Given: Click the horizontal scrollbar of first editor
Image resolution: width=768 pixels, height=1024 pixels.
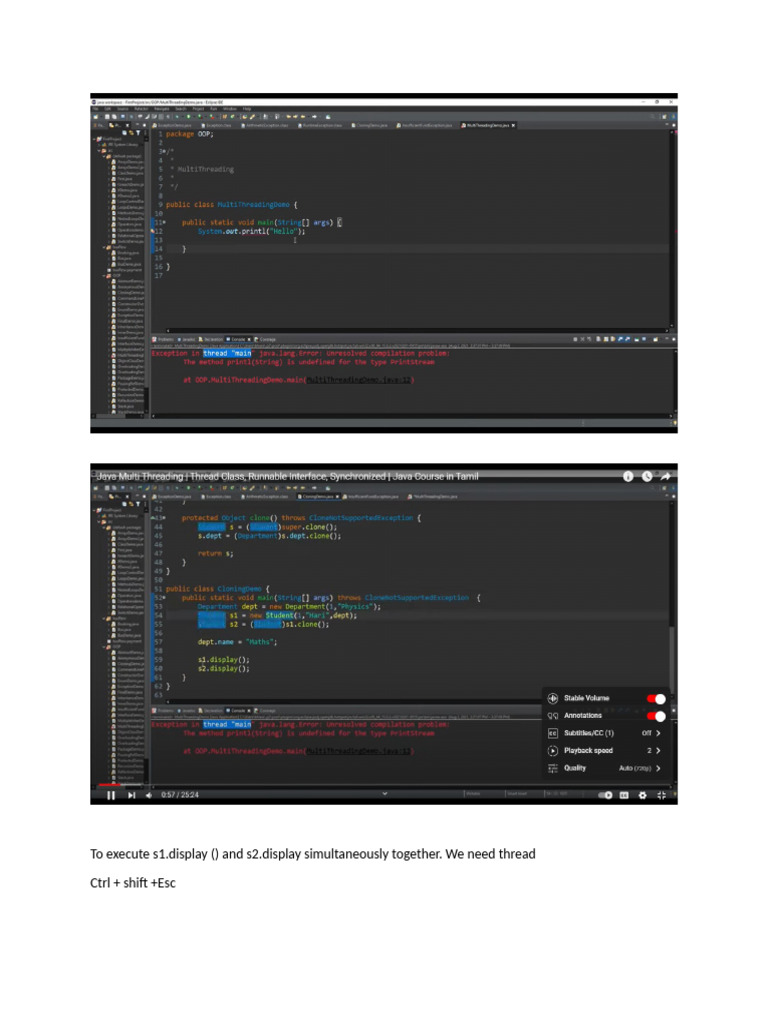Looking at the screenshot, I should pyautogui.click(x=418, y=331).
